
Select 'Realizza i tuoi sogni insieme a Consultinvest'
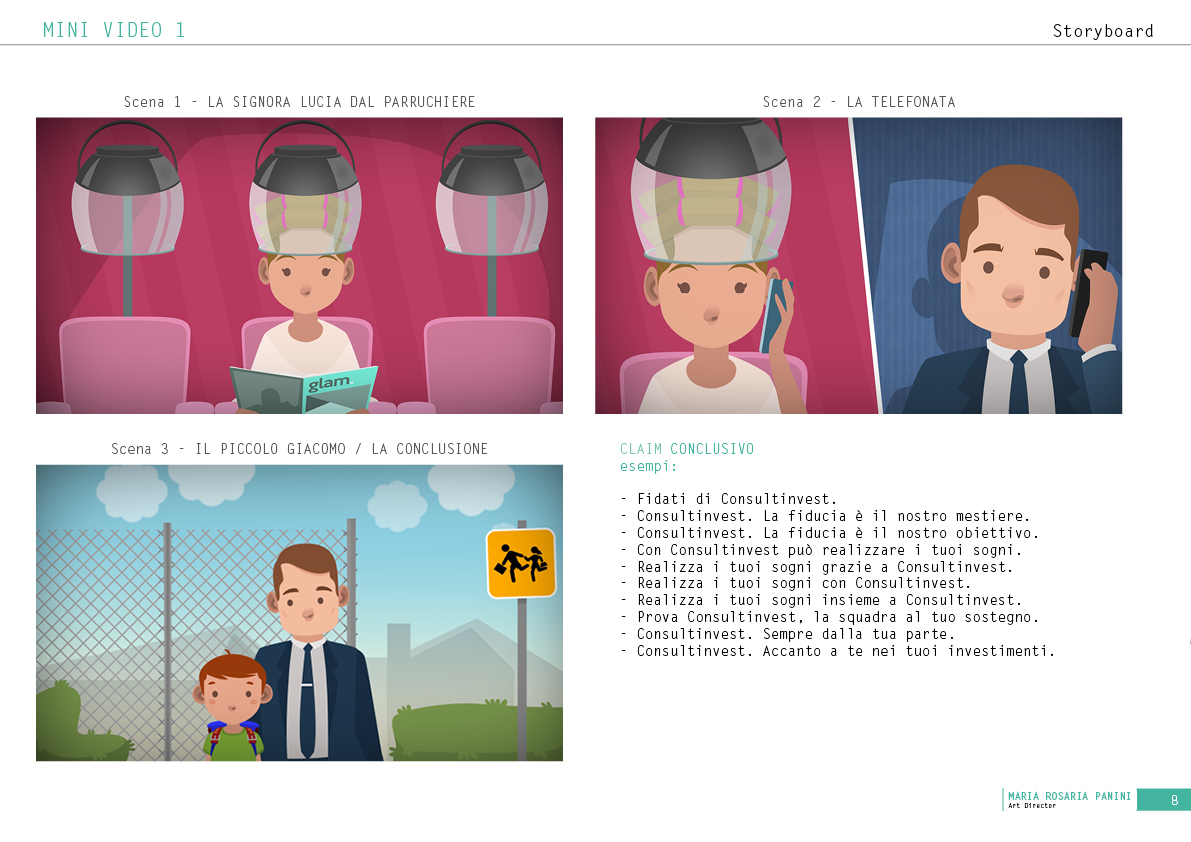coord(821,600)
